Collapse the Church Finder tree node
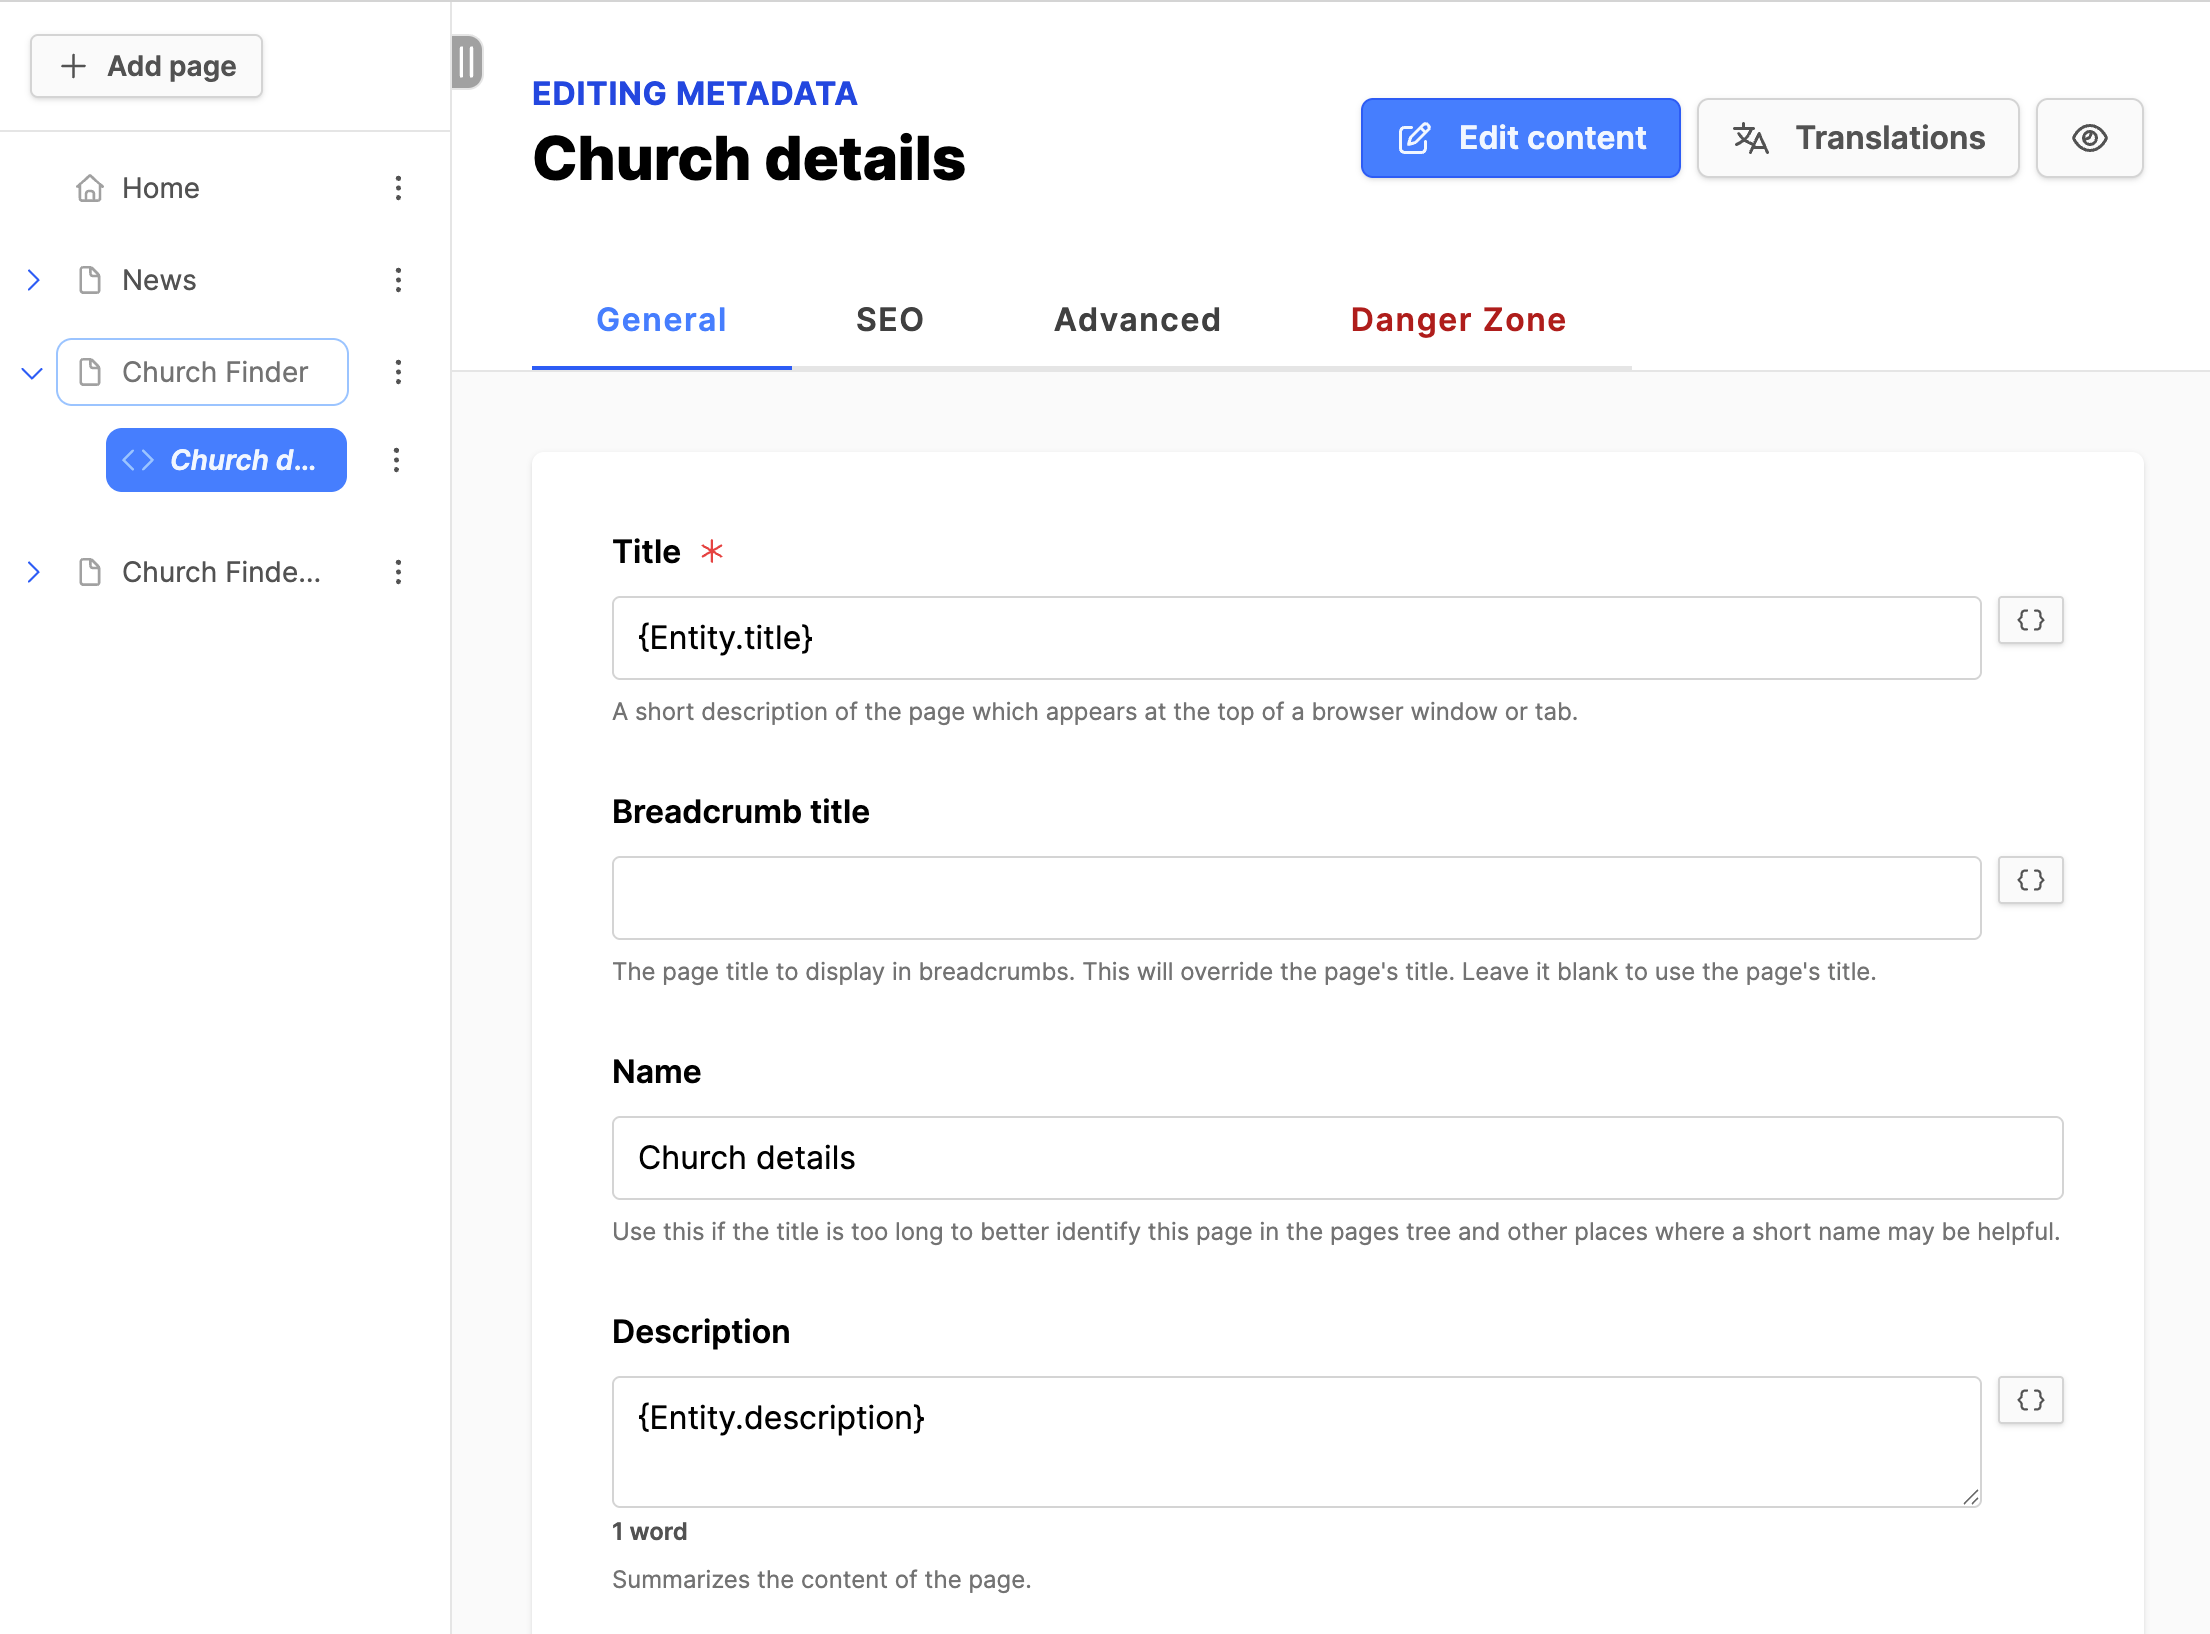The height and width of the screenshot is (1634, 2210). coord(33,373)
